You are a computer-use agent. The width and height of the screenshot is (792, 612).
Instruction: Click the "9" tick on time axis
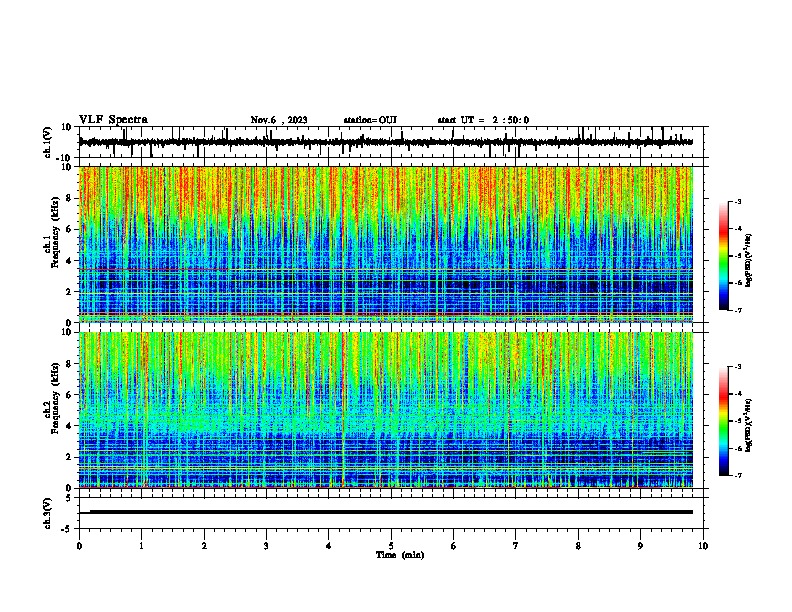pyautogui.click(x=640, y=546)
